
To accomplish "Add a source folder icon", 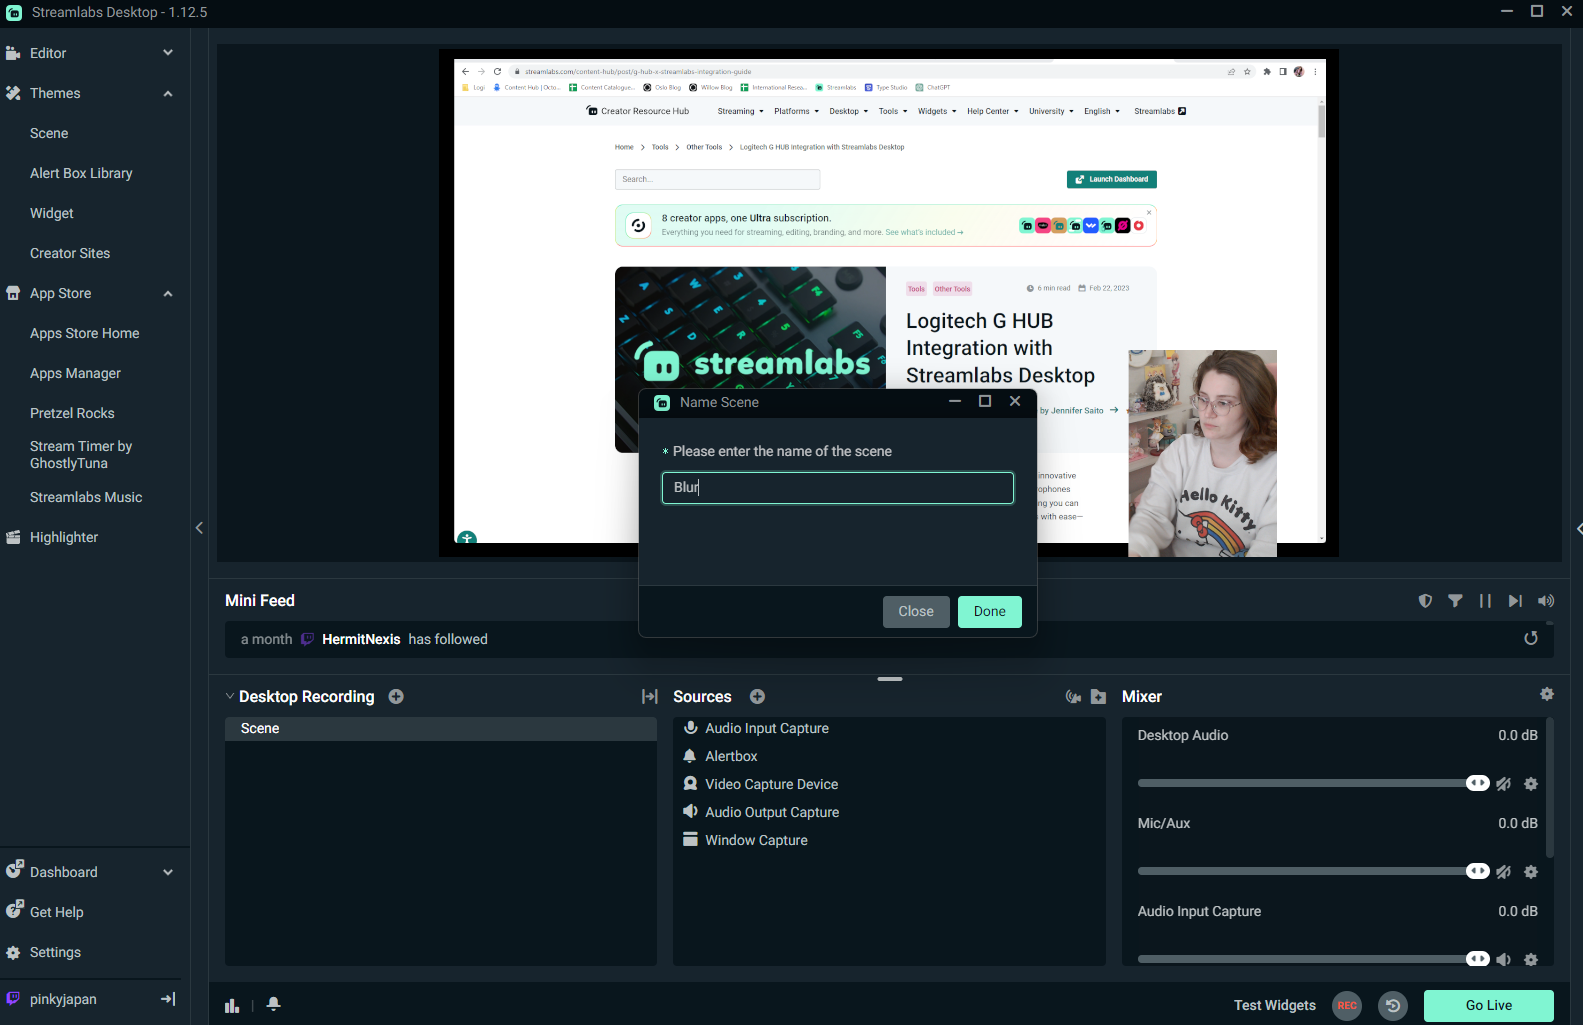I will (x=1098, y=696).
